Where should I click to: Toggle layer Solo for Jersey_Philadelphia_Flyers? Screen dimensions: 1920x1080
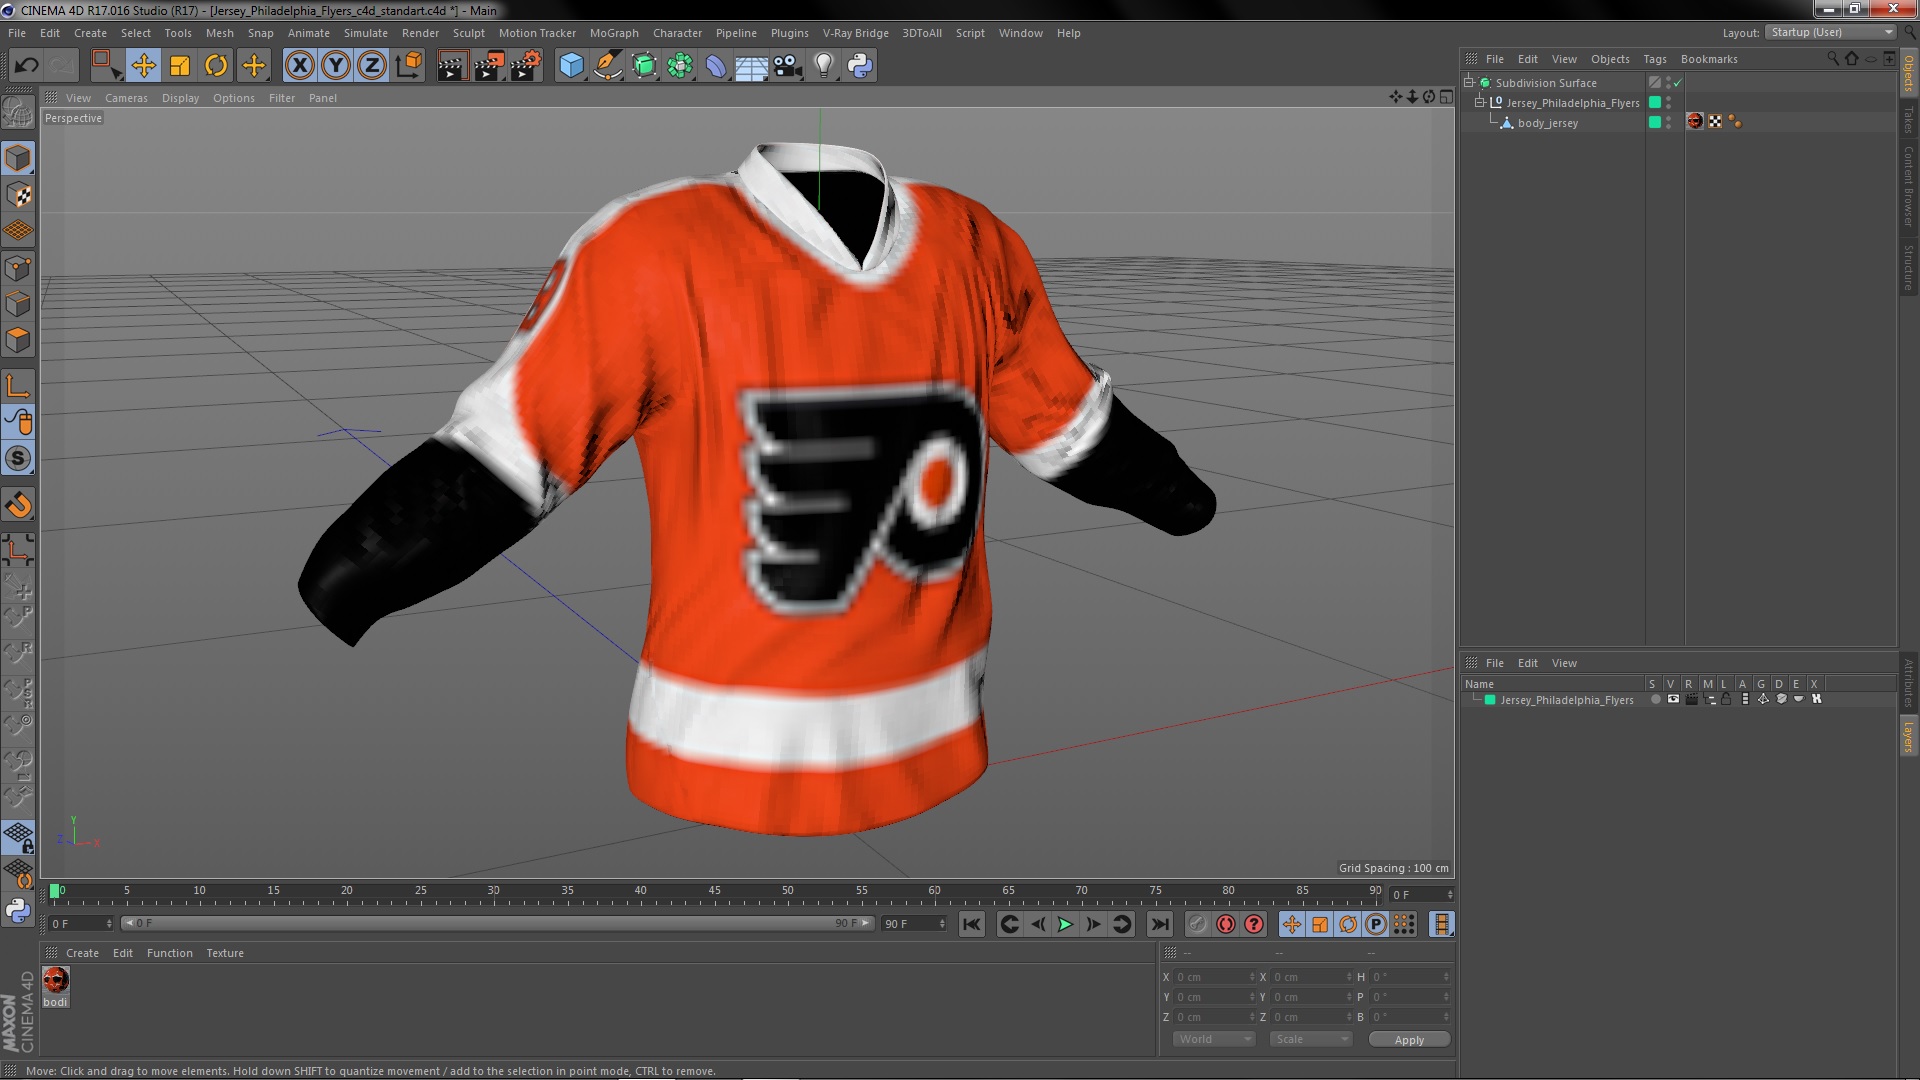click(x=1656, y=700)
